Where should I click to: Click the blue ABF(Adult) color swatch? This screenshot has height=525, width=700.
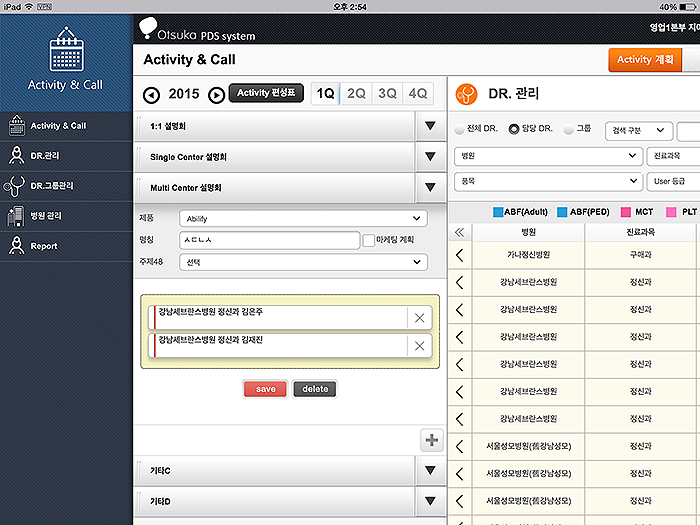(x=498, y=212)
